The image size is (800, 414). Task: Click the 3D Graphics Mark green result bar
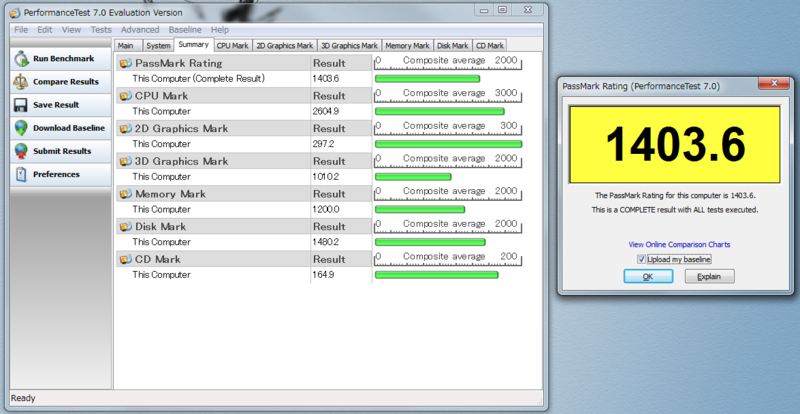413,177
